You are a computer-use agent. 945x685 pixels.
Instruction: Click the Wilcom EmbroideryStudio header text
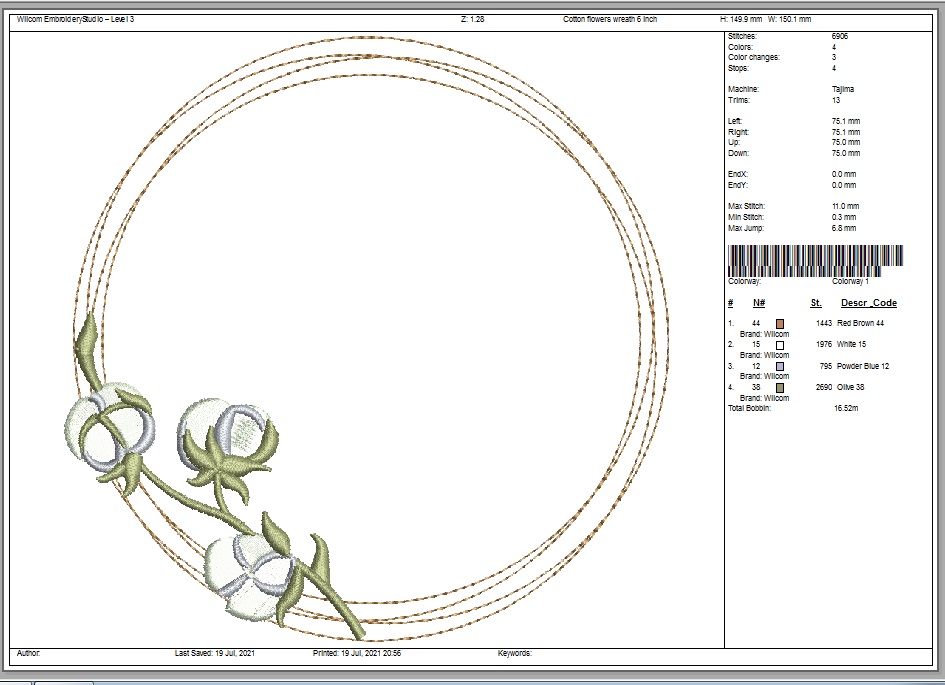pyautogui.click(x=75, y=20)
